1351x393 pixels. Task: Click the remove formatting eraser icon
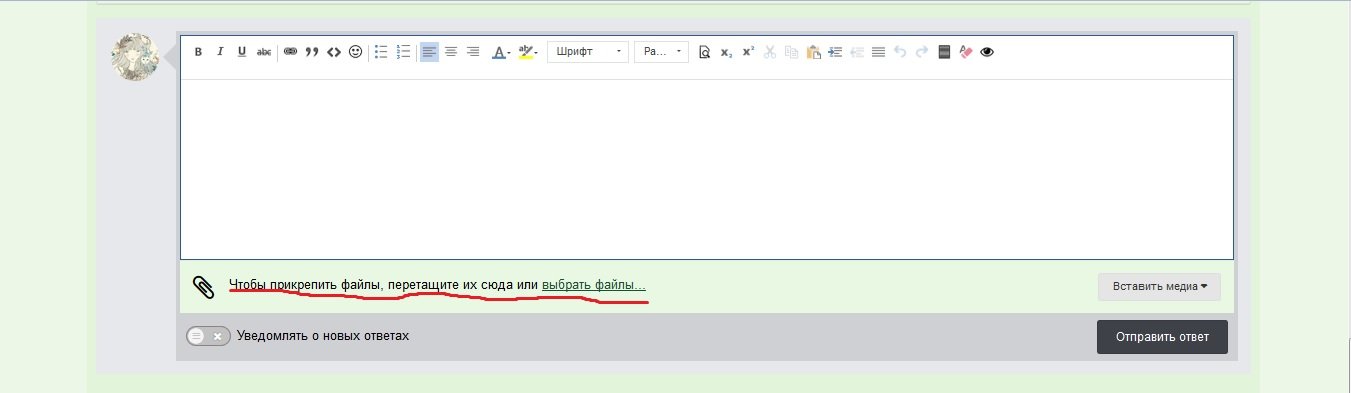[965, 52]
